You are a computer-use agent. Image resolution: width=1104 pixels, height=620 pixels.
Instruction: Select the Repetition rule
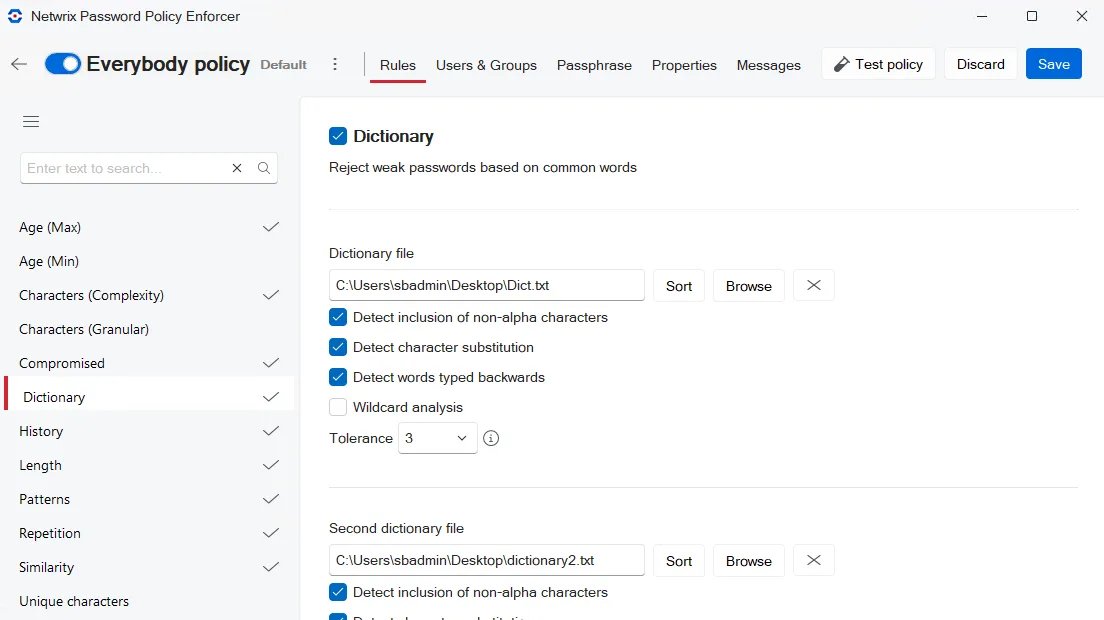point(149,533)
